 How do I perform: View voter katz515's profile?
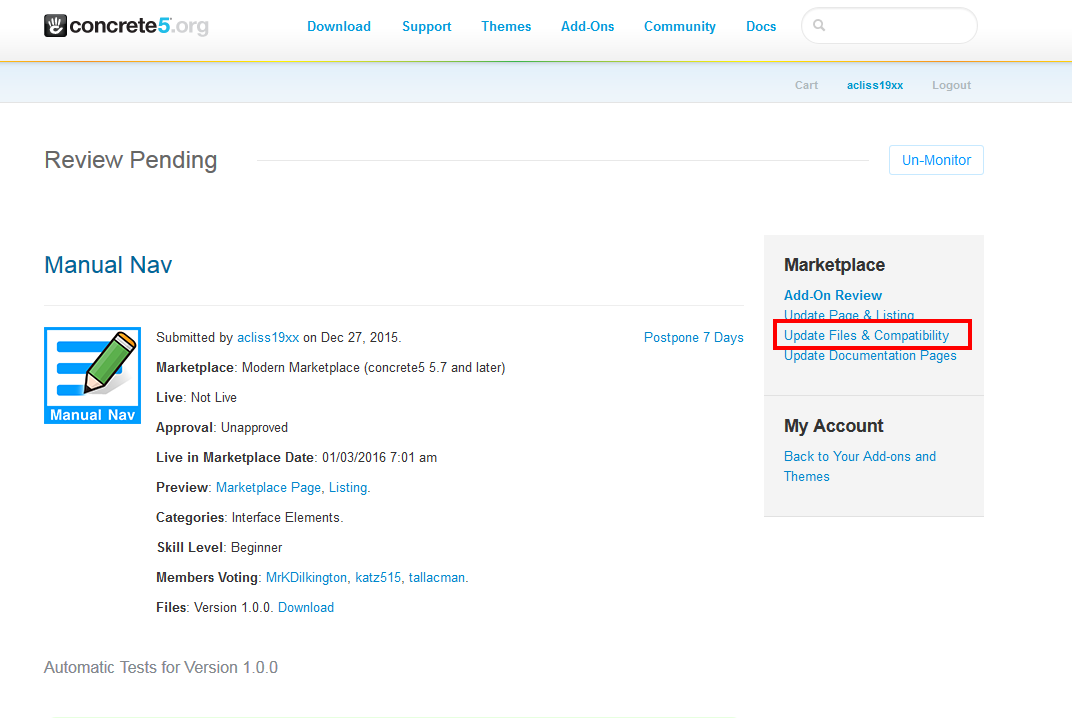click(378, 578)
